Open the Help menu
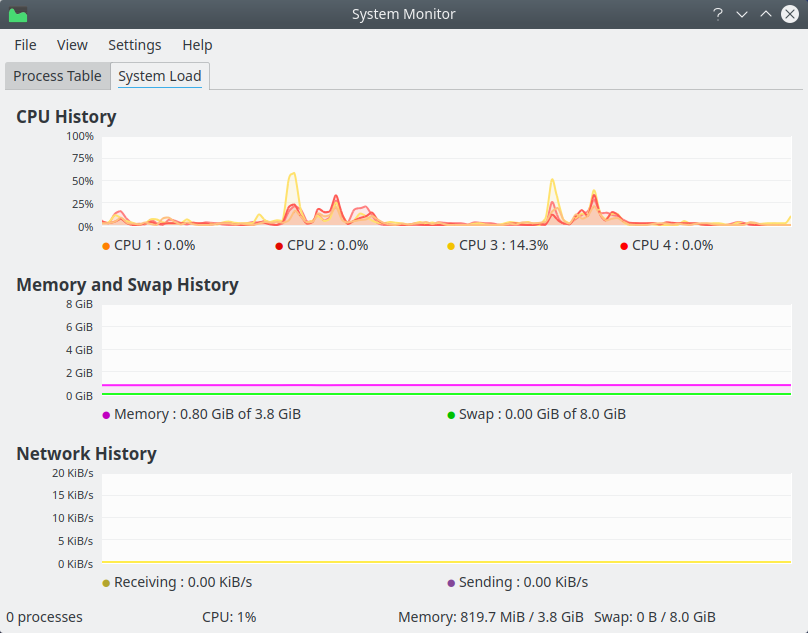The width and height of the screenshot is (808, 633). [197, 45]
